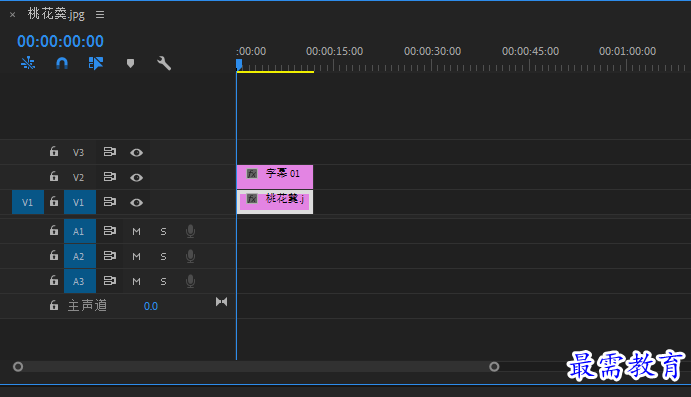Toggle lock on track A3
Viewport: 691px width, 397px height.
(54, 281)
